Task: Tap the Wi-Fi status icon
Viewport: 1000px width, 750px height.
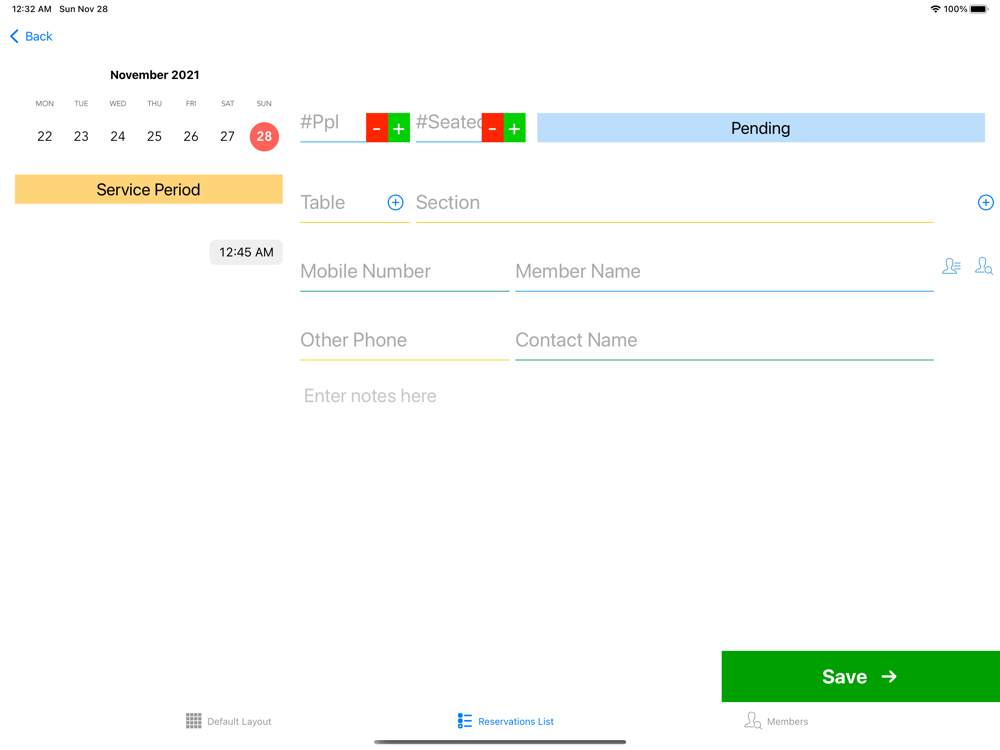Action: [x=936, y=9]
